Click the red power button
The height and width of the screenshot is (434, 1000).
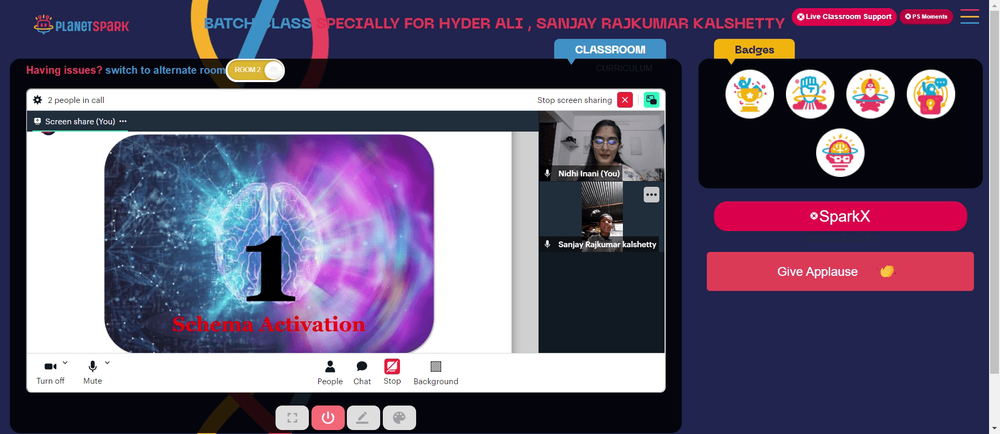[x=328, y=418]
